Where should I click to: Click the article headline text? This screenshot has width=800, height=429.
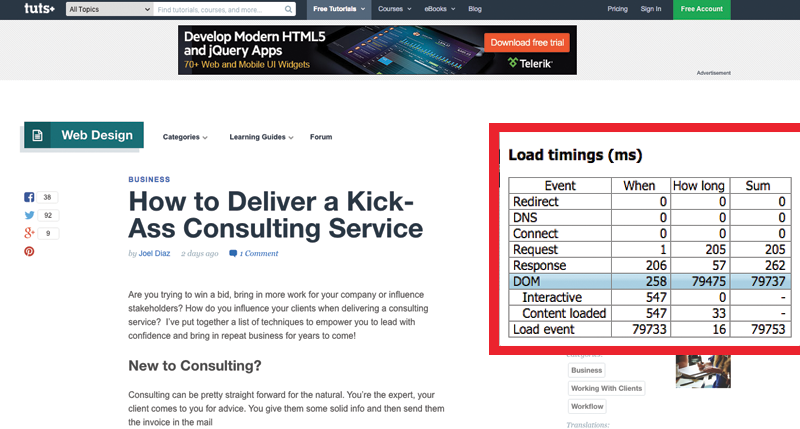click(276, 215)
